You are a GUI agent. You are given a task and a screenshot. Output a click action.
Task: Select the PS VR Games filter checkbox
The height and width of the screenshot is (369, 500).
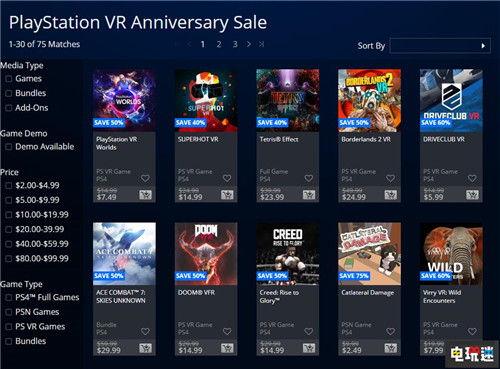click(x=9, y=327)
